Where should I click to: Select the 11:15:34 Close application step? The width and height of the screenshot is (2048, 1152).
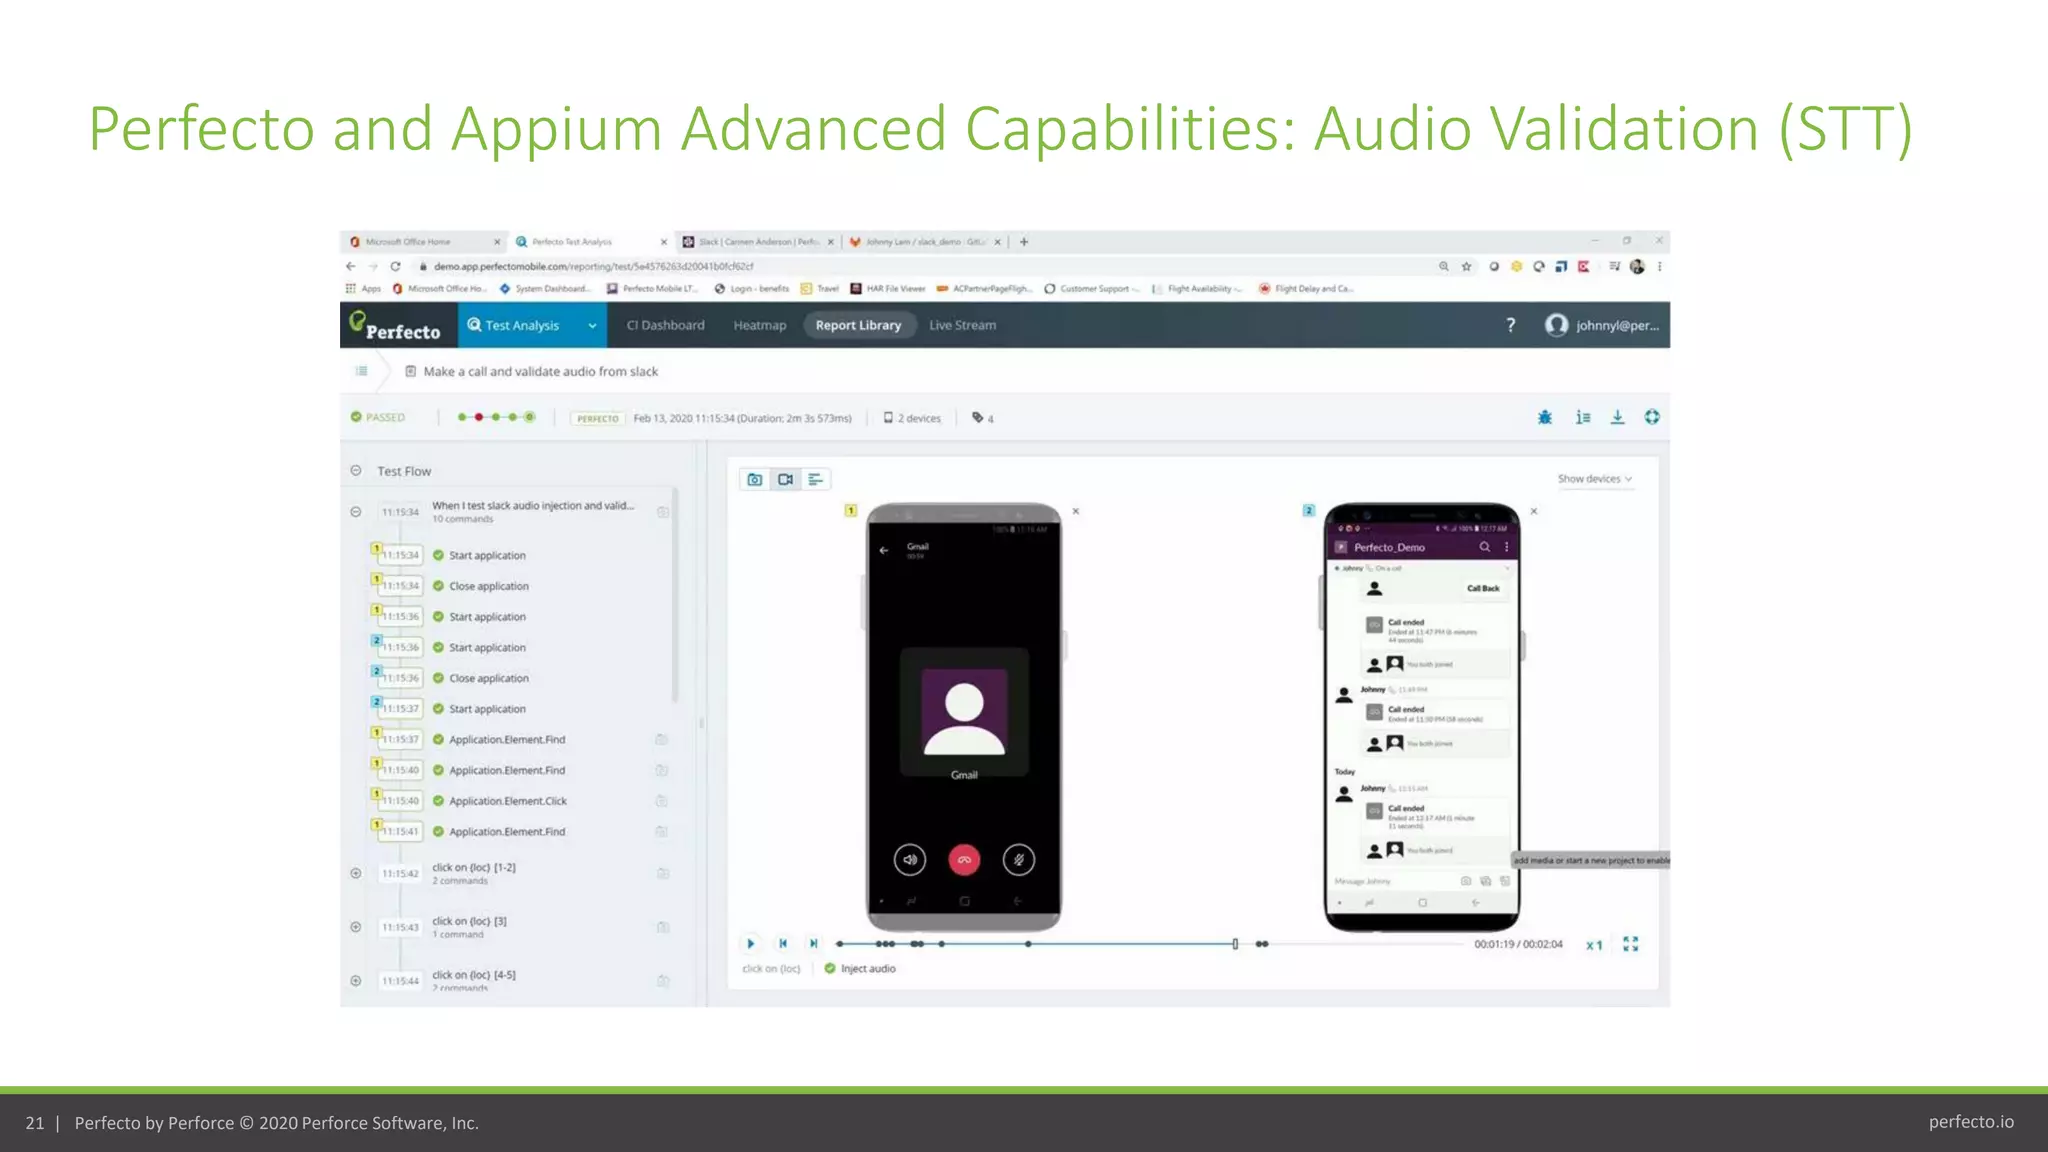pos(489,586)
